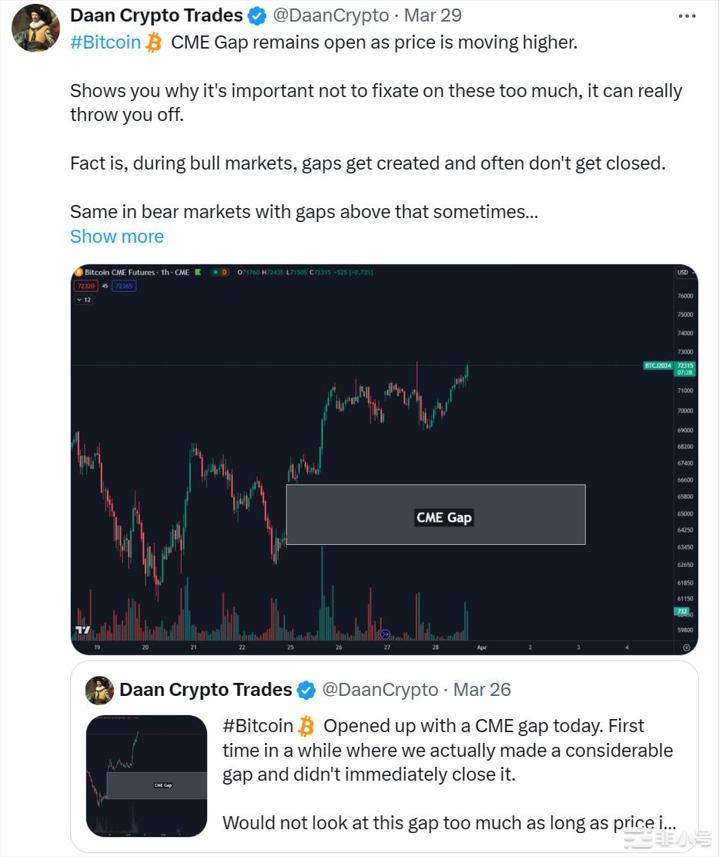
Task: Click the CME Gap label on chart
Action: 444,517
